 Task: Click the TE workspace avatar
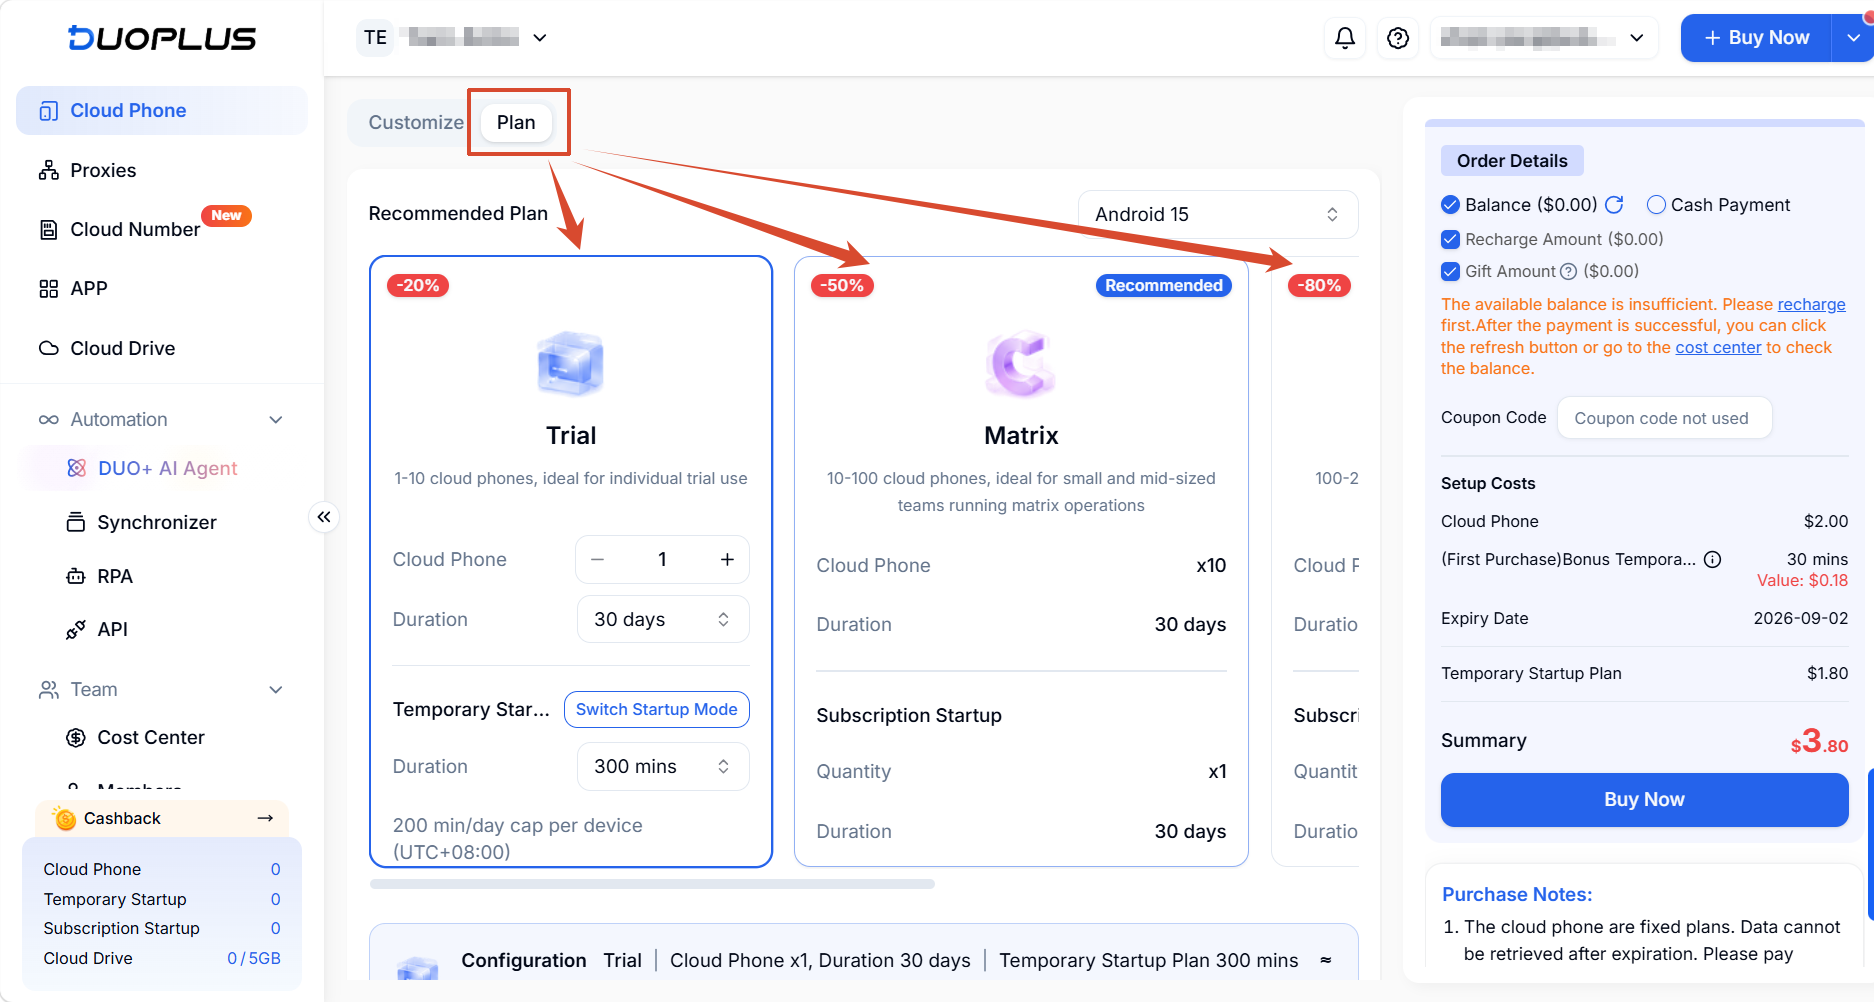click(375, 38)
